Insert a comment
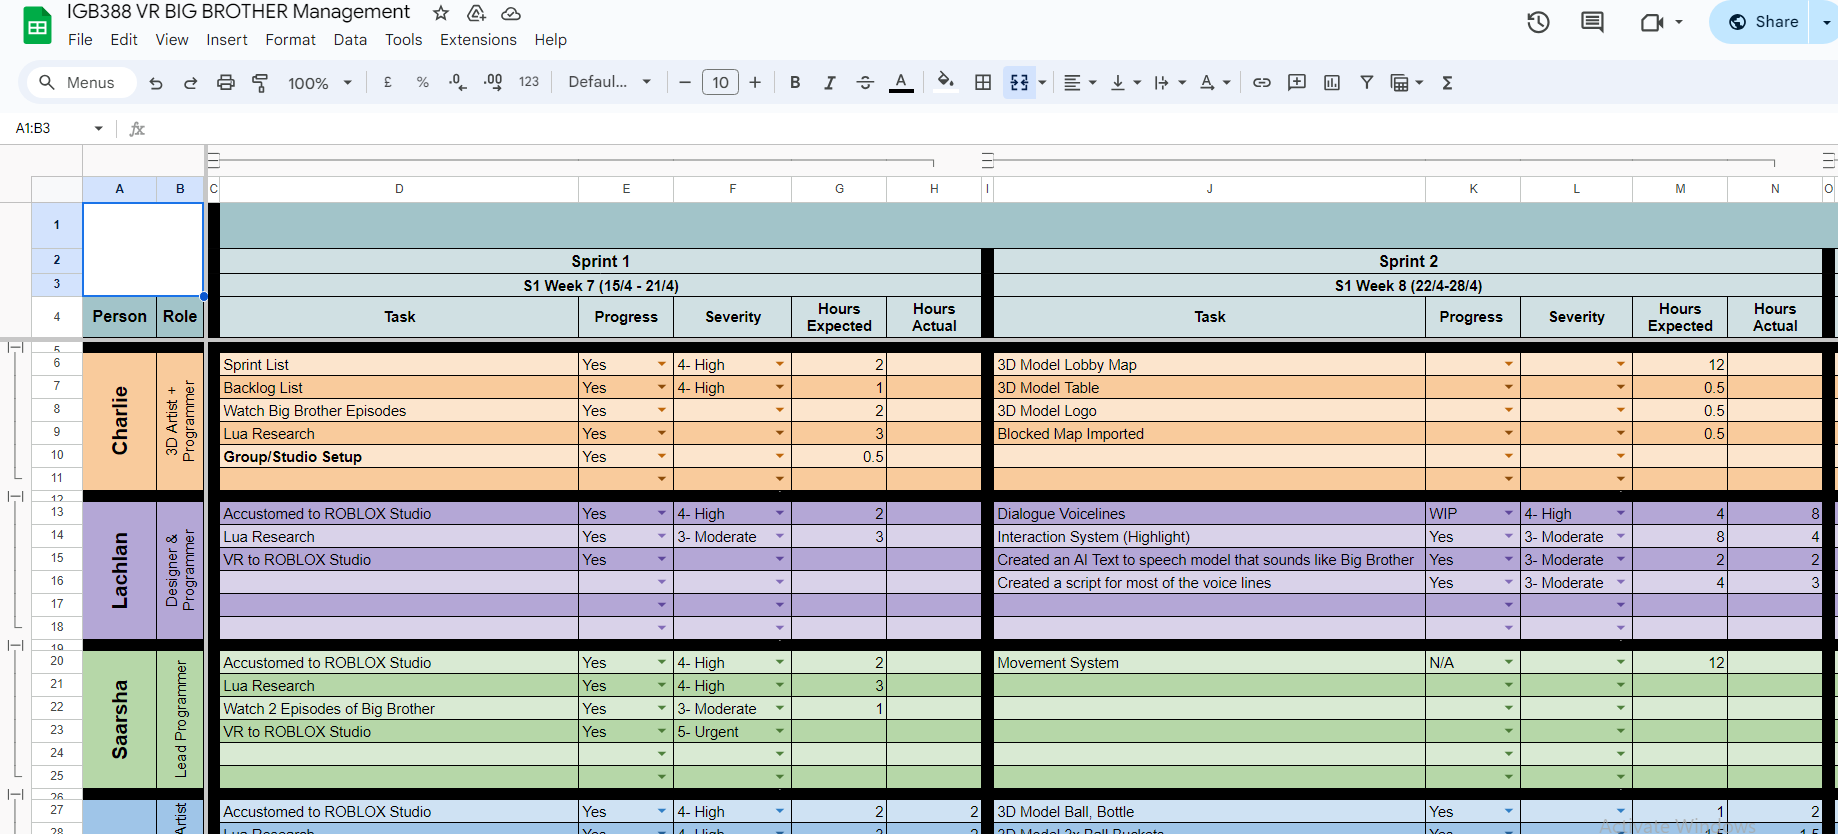Image resolution: width=1838 pixels, height=834 pixels. (1297, 83)
